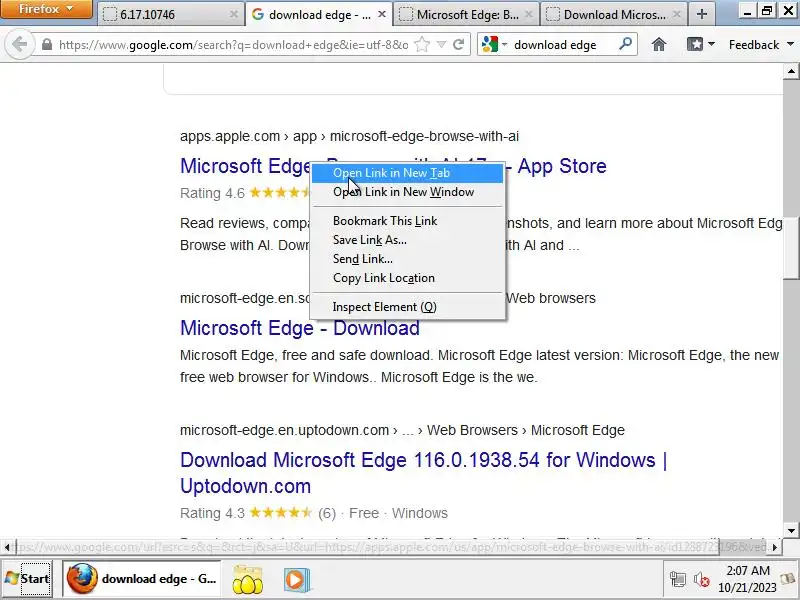Choose Send Link...
The image size is (800, 600).
point(408,259)
